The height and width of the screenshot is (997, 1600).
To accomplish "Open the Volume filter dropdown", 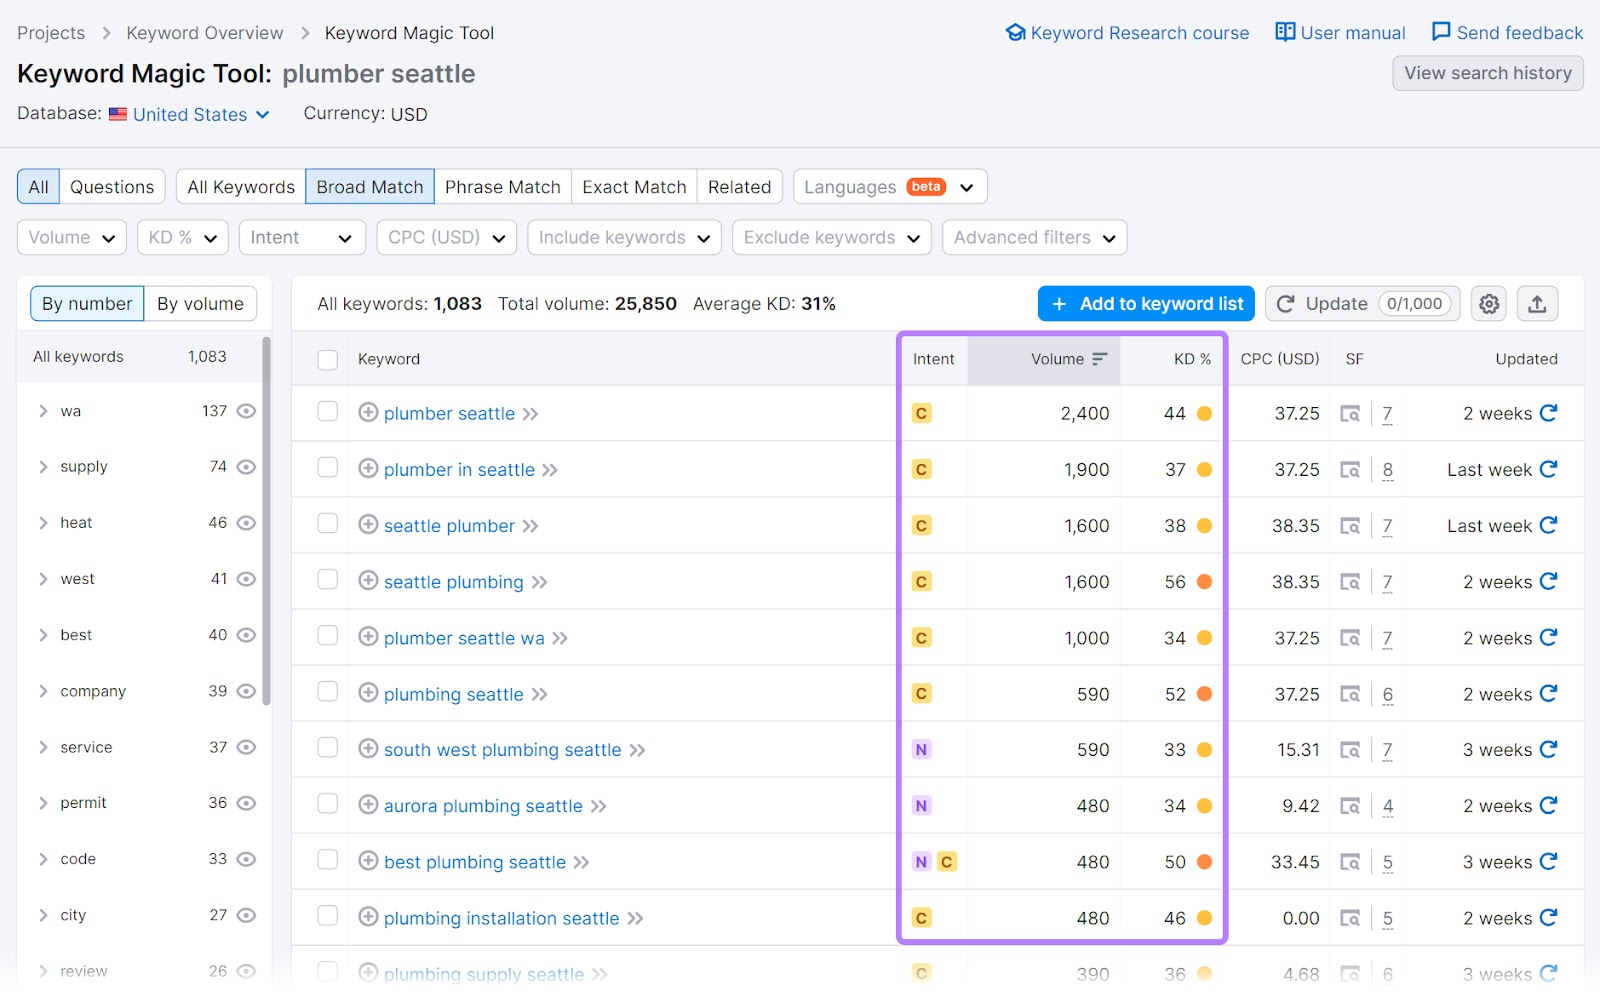I will (x=71, y=237).
